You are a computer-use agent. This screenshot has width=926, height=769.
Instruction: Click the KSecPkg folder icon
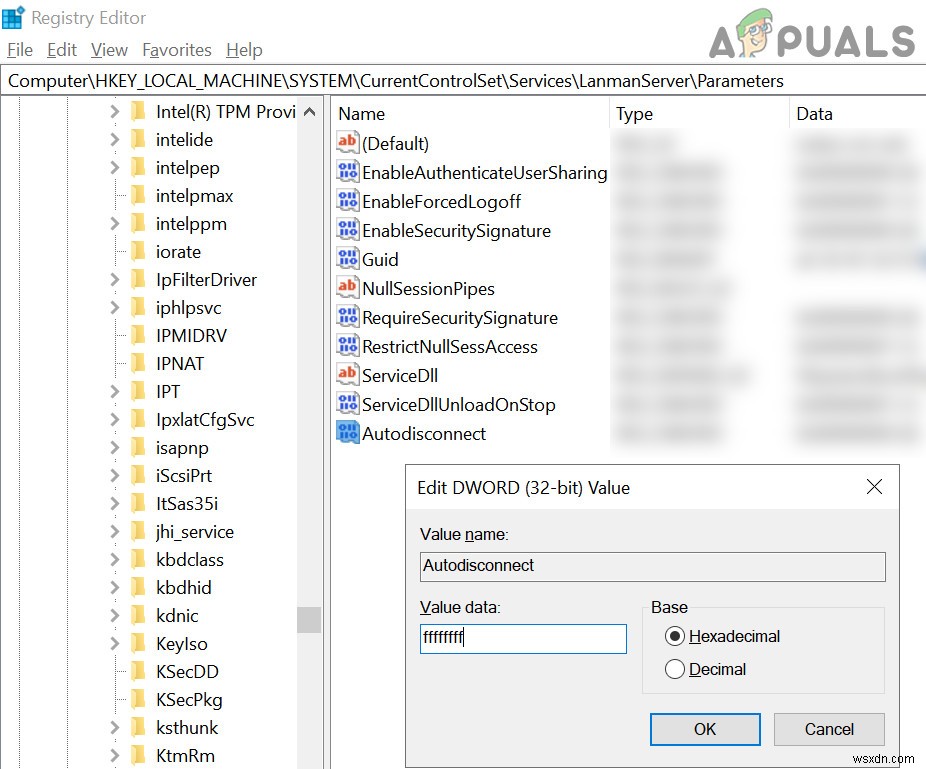click(138, 699)
